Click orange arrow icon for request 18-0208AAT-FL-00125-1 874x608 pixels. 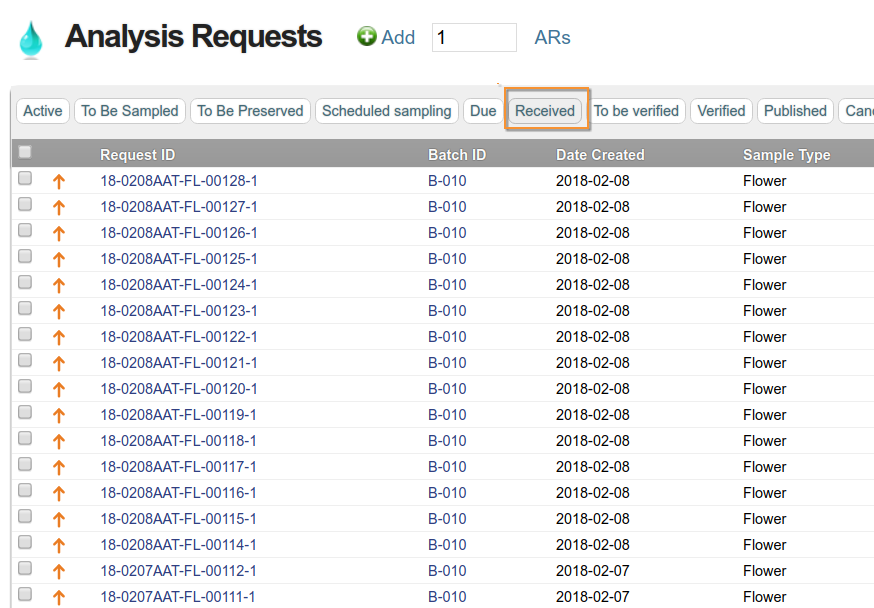click(58, 260)
